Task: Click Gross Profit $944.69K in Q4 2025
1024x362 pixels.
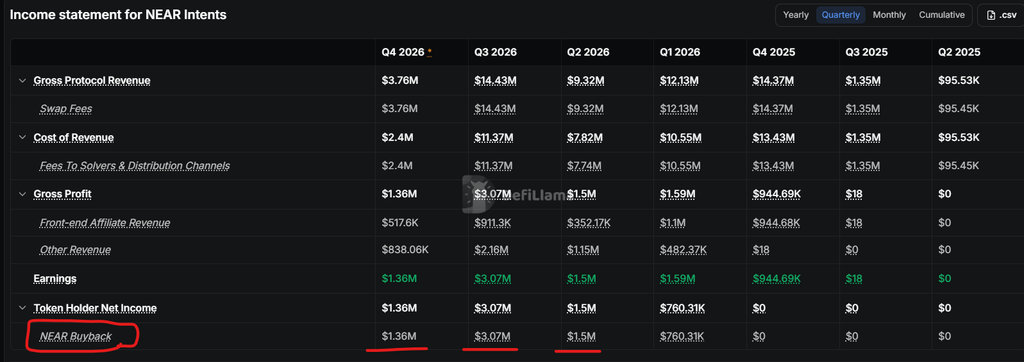Action: coord(776,194)
